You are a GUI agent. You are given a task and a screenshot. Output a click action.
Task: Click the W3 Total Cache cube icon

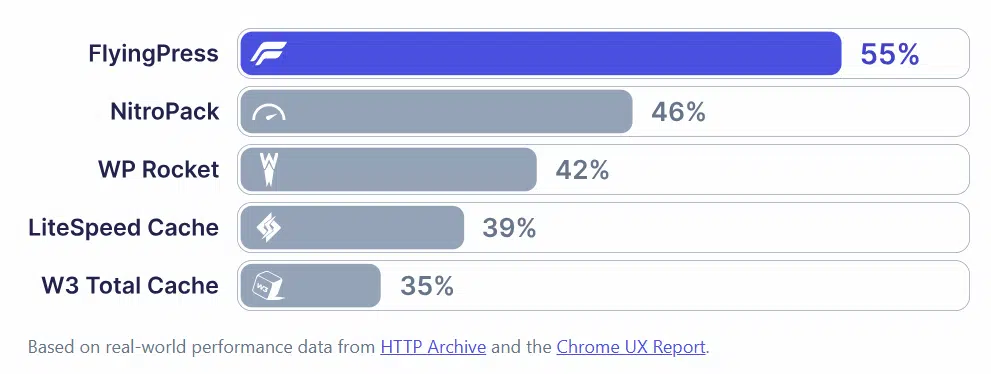(x=269, y=286)
